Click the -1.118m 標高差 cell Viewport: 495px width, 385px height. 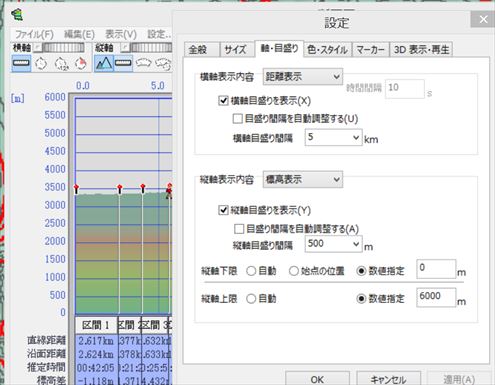click(x=96, y=380)
